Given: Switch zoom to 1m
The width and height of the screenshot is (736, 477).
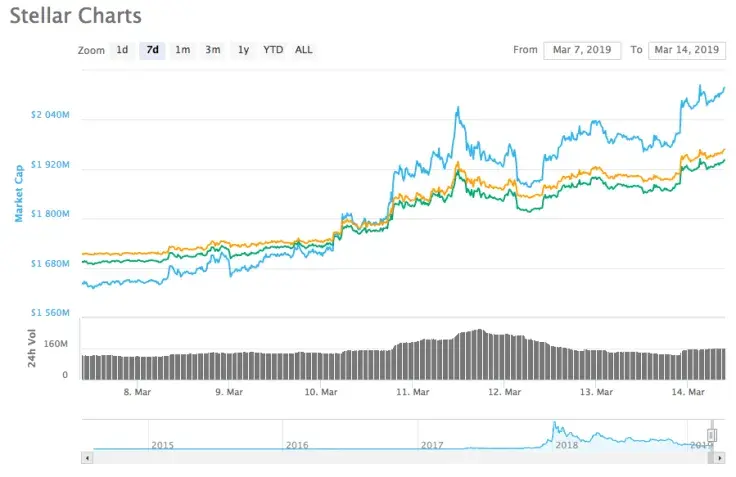Looking at the screenshot, I should [x=182, y=49].
